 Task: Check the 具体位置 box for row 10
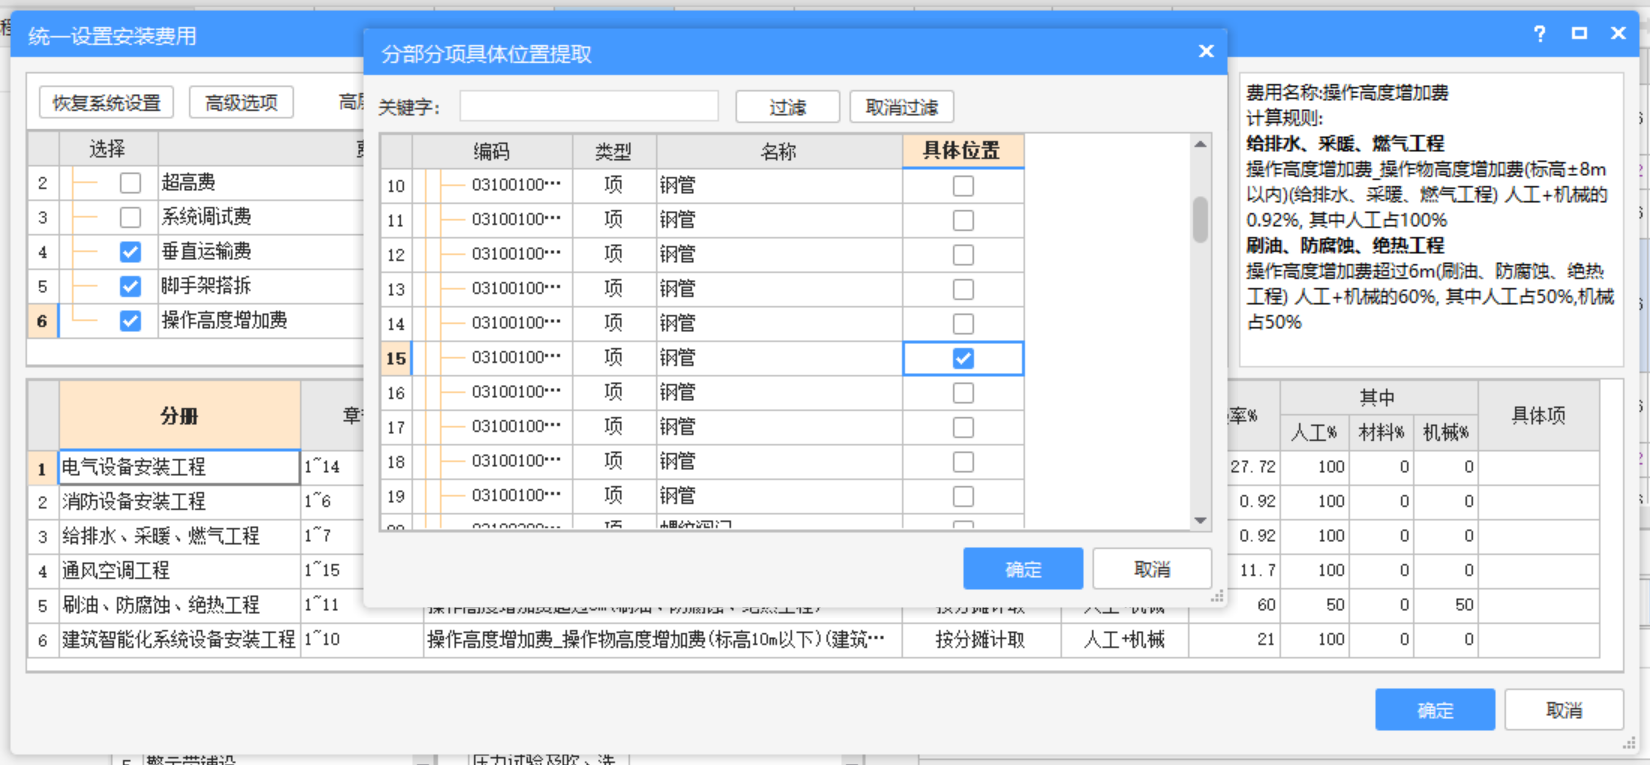963,186
